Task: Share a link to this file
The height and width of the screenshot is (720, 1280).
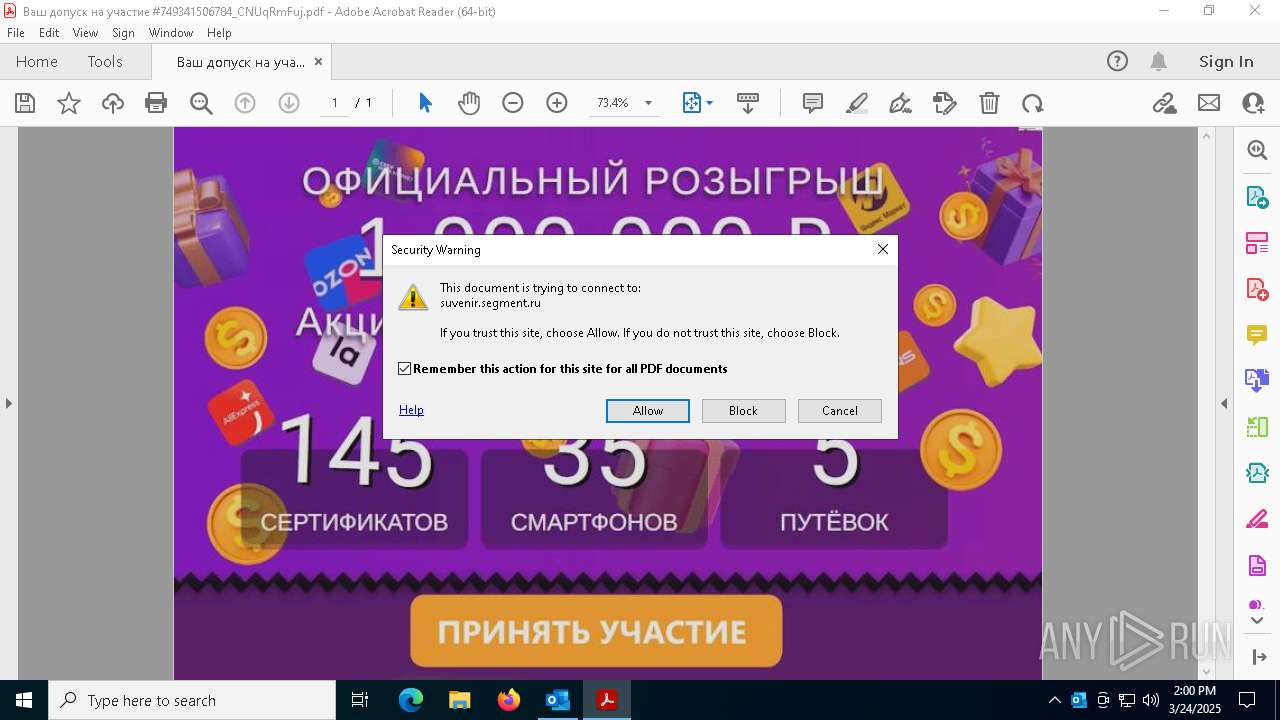Action: [1165, 103]
